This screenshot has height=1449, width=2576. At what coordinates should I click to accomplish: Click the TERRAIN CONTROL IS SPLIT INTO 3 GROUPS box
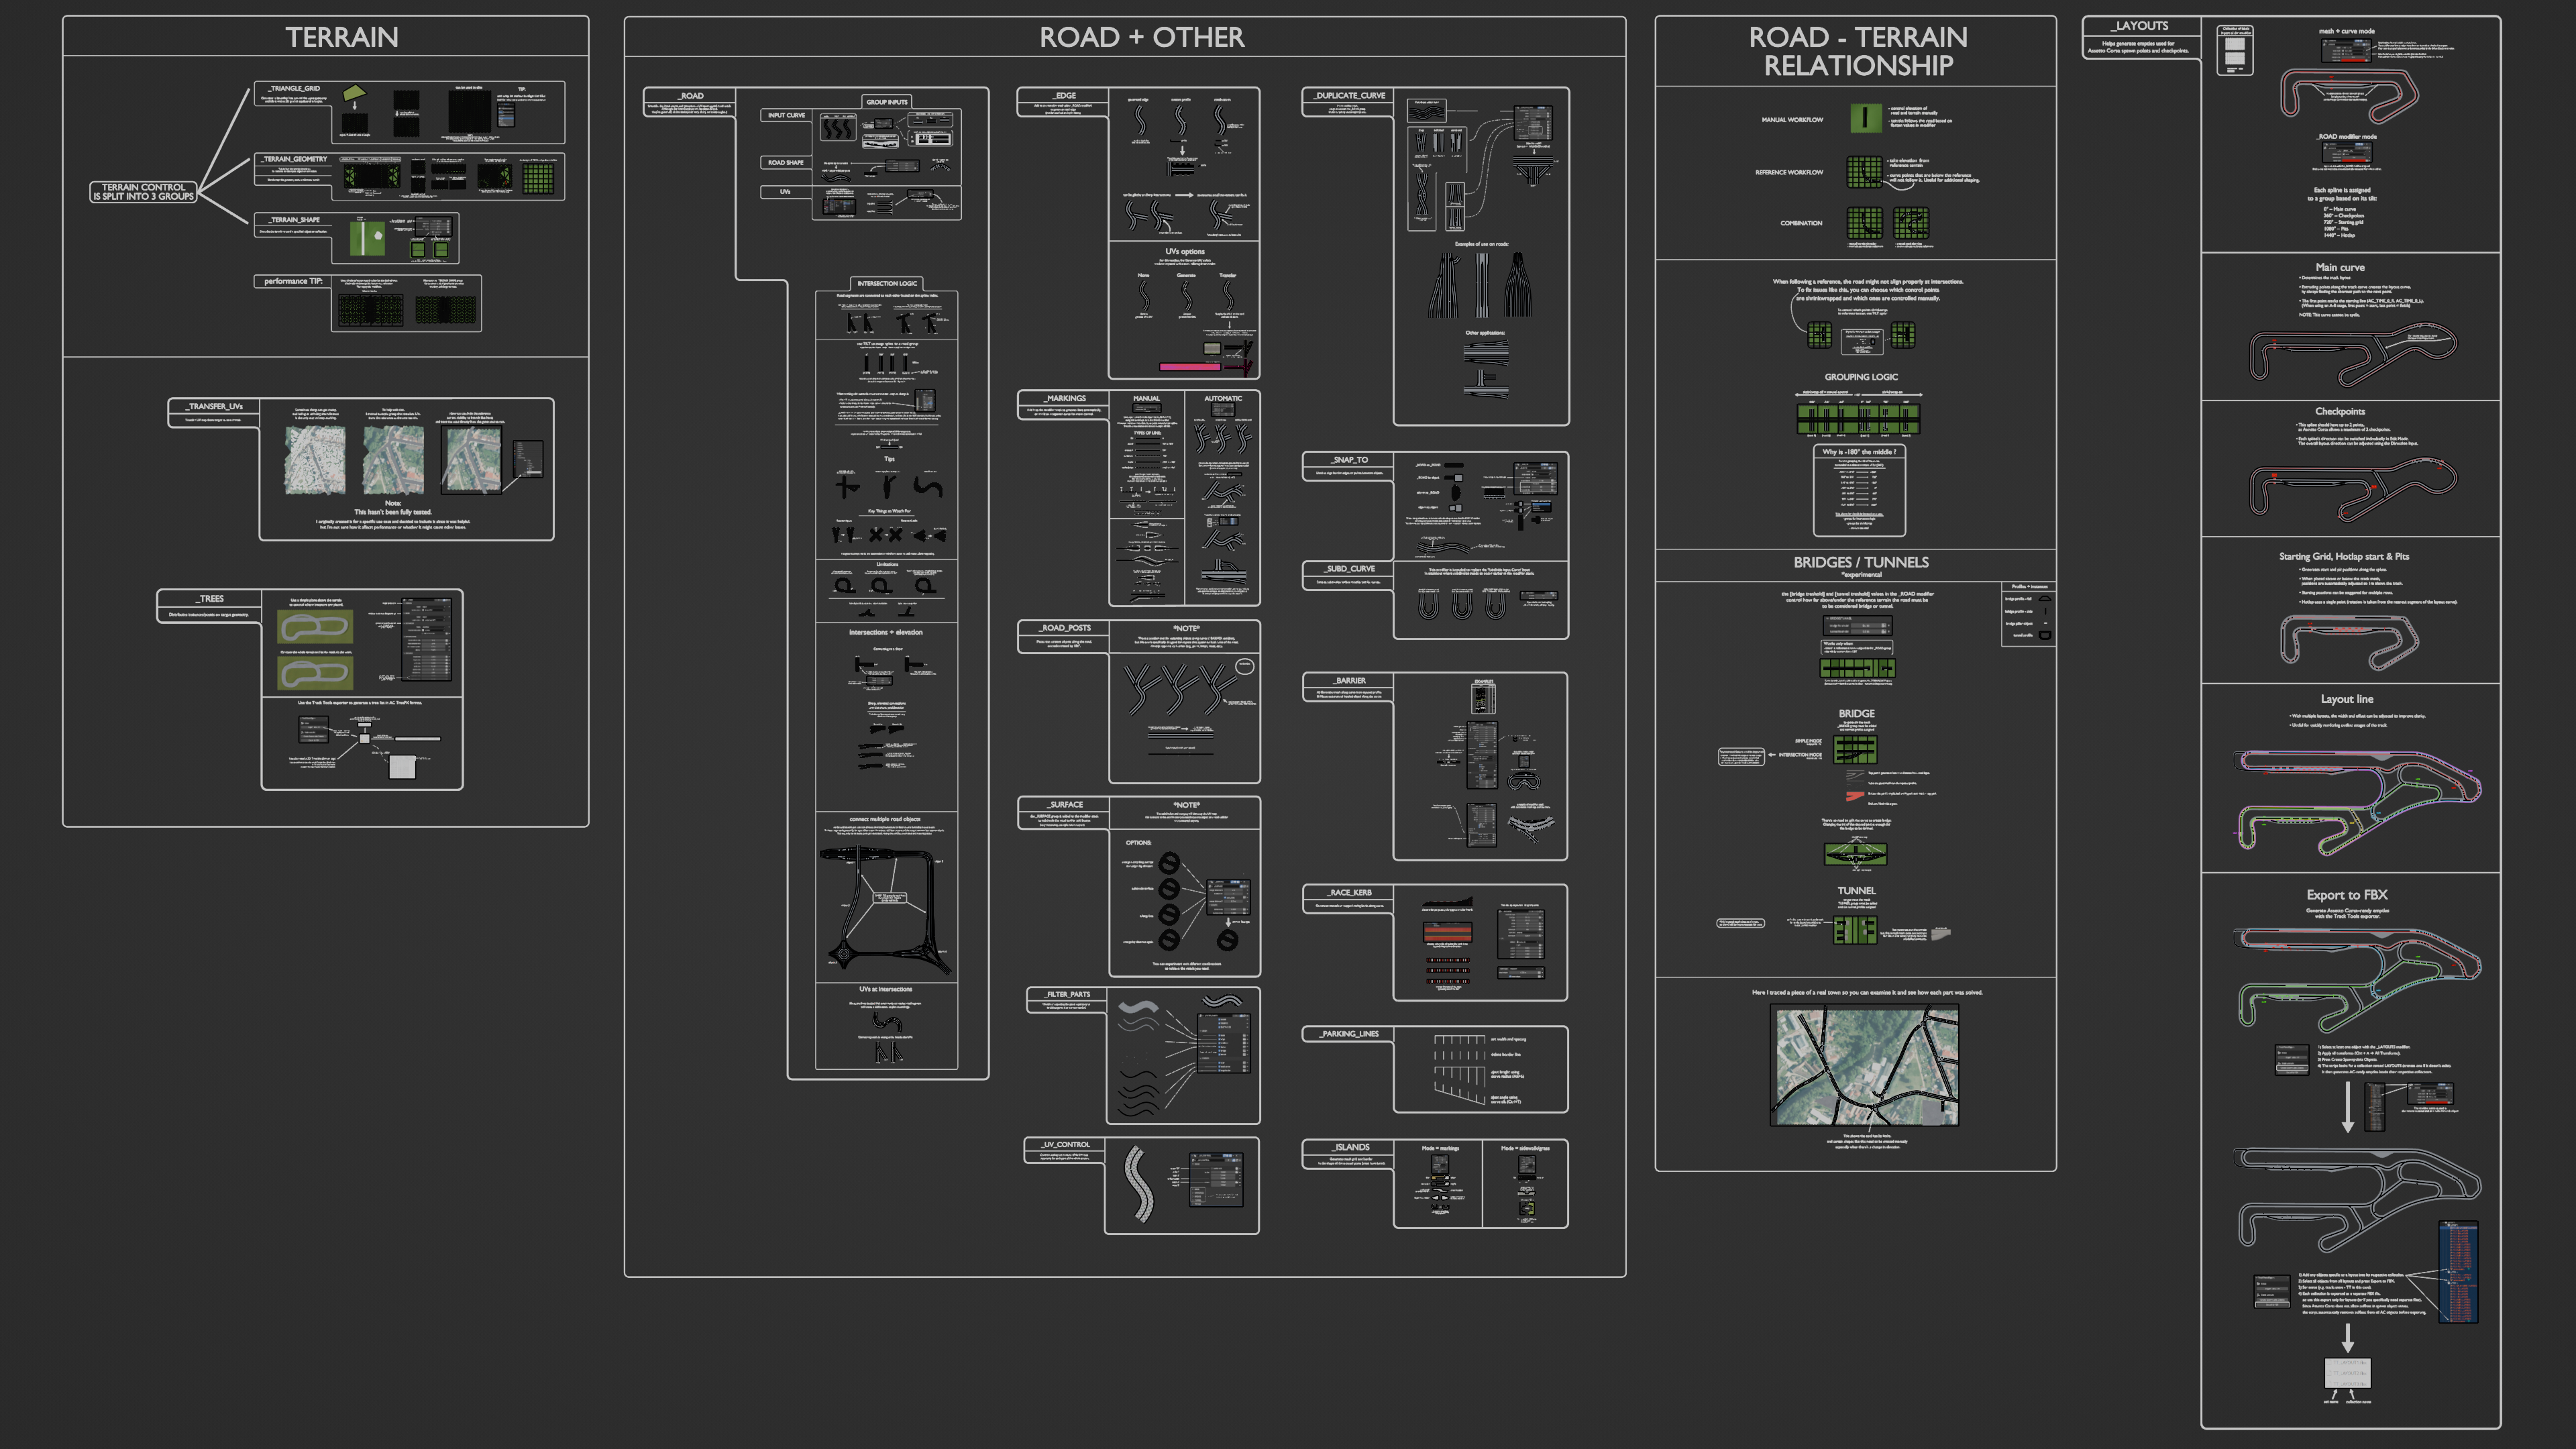tap(143, 192)
